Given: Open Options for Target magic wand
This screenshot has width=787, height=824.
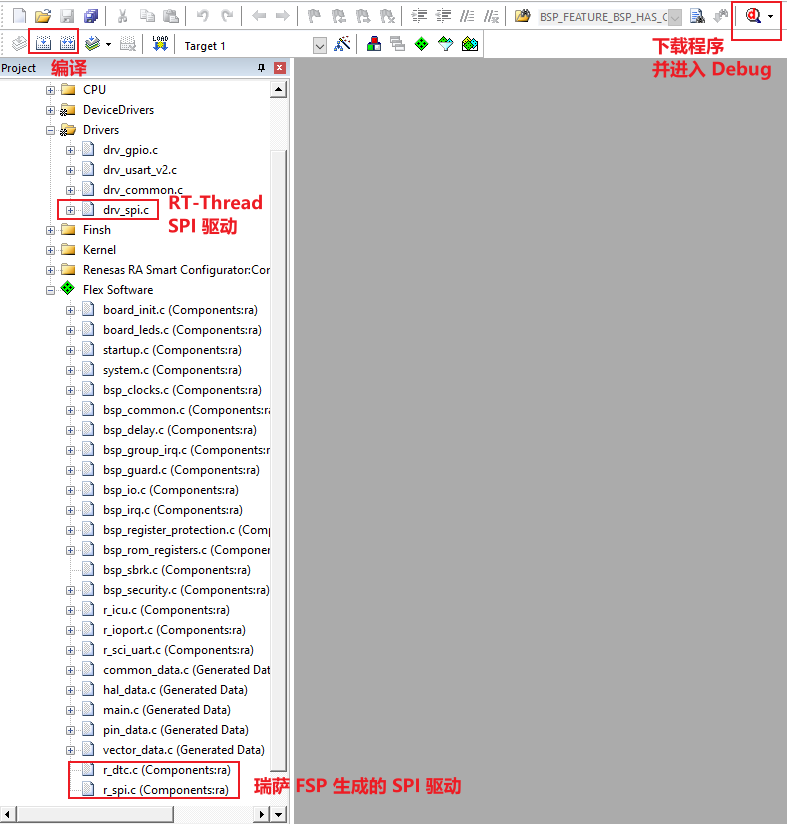Looking at the screenshot, I should click(x=342, y=44).
